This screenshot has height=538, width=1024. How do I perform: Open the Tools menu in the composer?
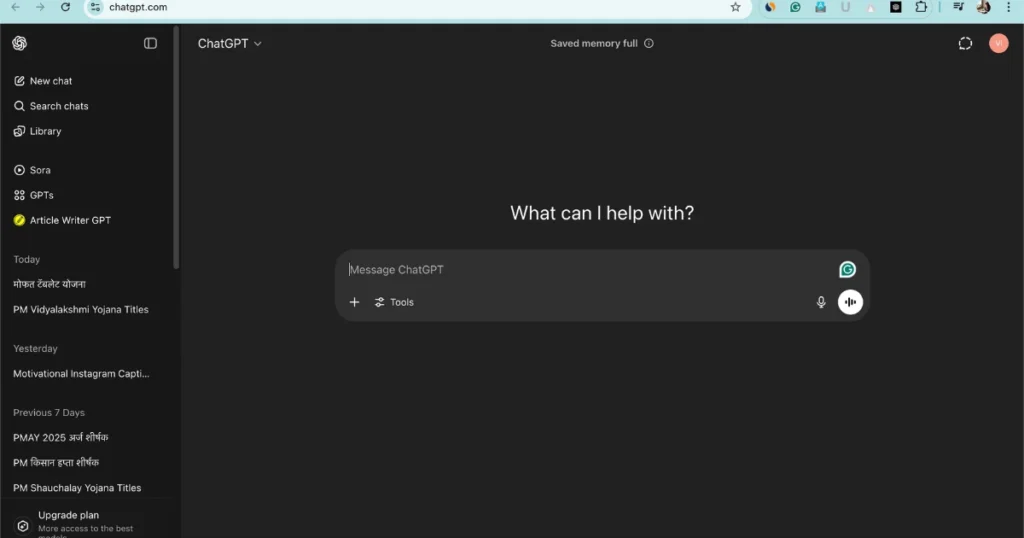coord(394,302)
